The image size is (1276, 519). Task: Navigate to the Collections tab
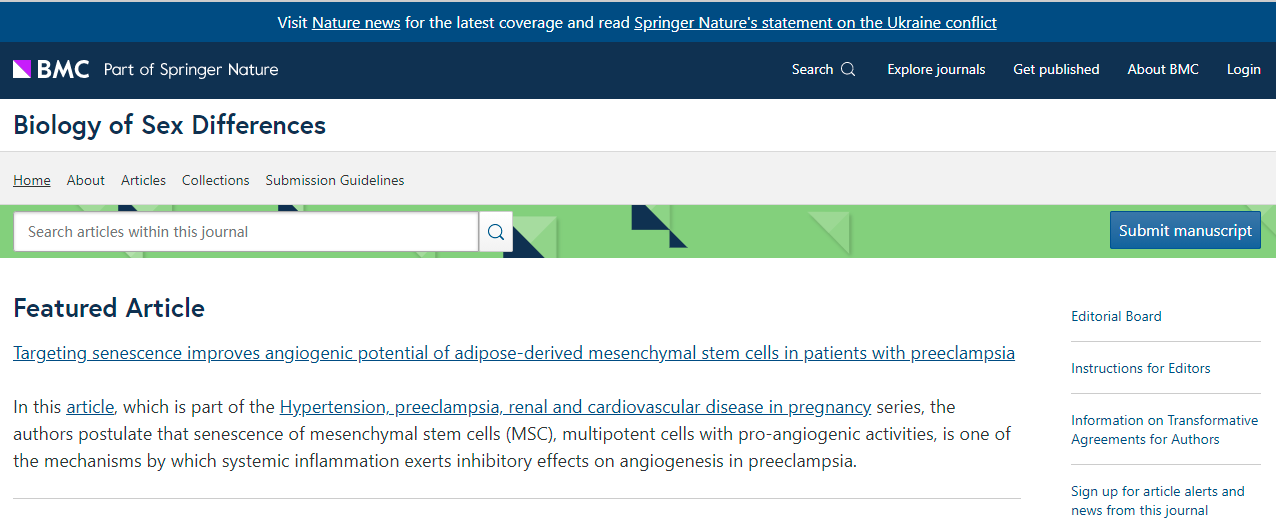(x=215, y=180)
